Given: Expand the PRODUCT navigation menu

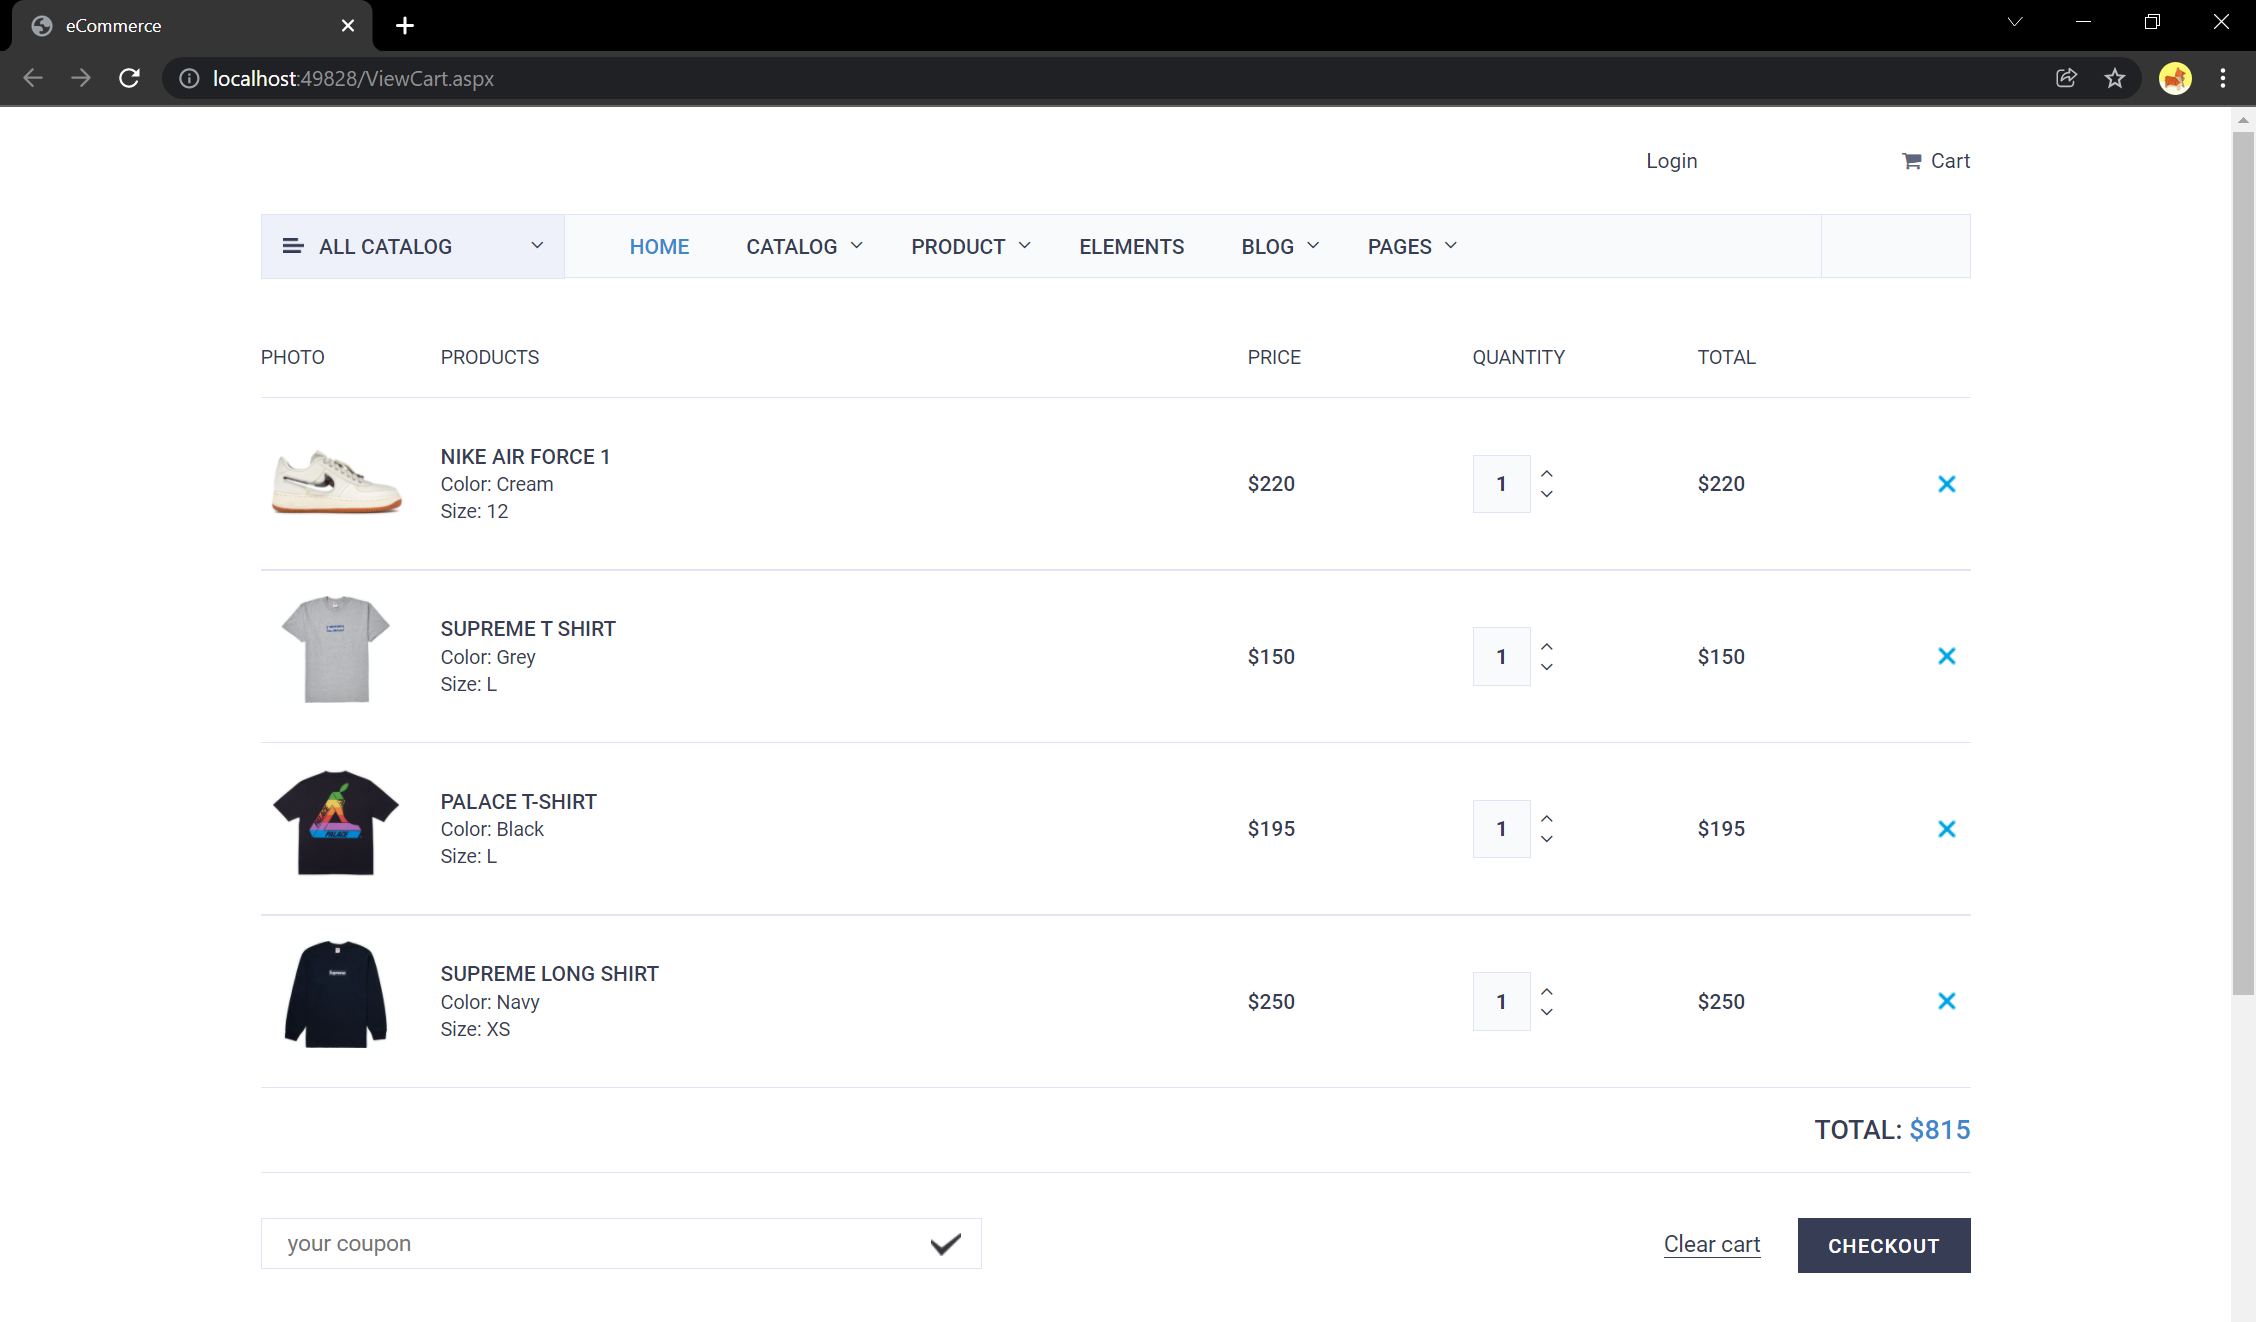Looking at the screenshot, I should (x=970, y=246).
